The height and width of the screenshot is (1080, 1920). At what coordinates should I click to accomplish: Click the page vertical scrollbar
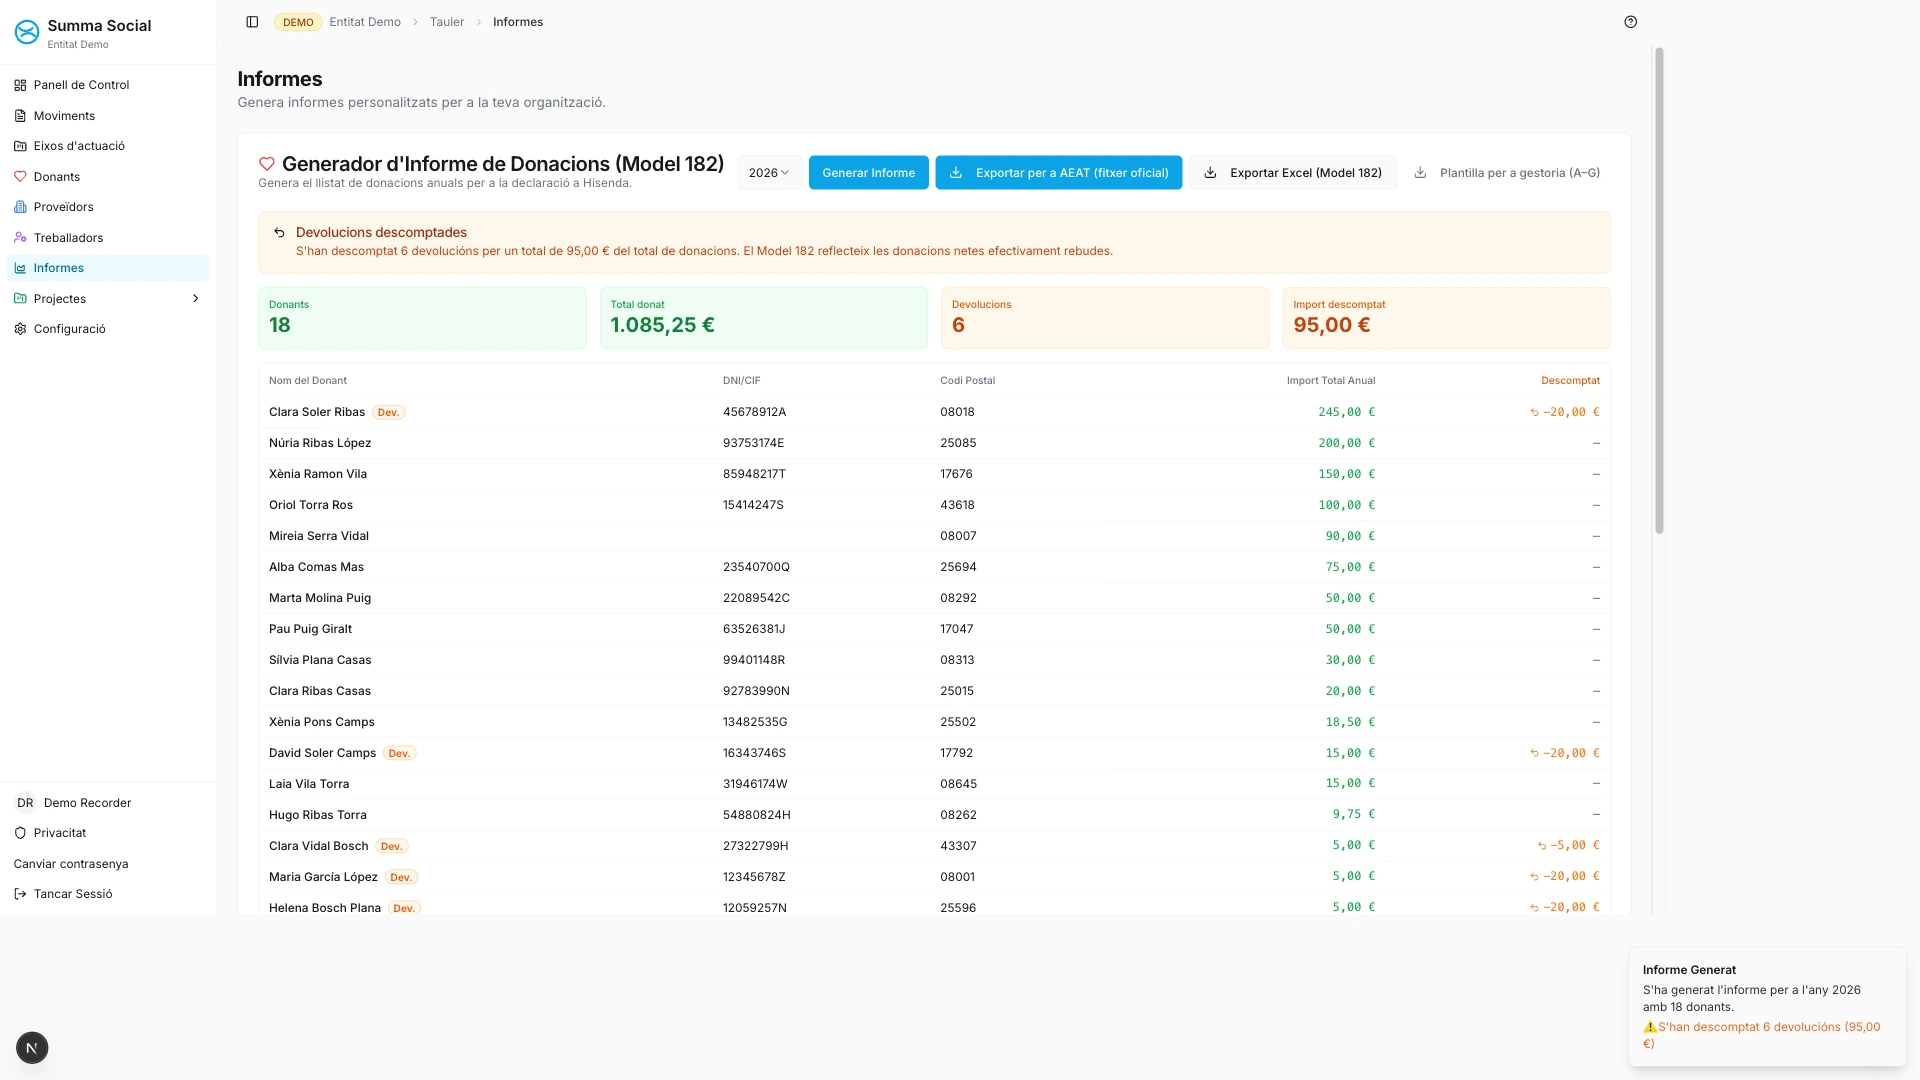point(1659,290)
